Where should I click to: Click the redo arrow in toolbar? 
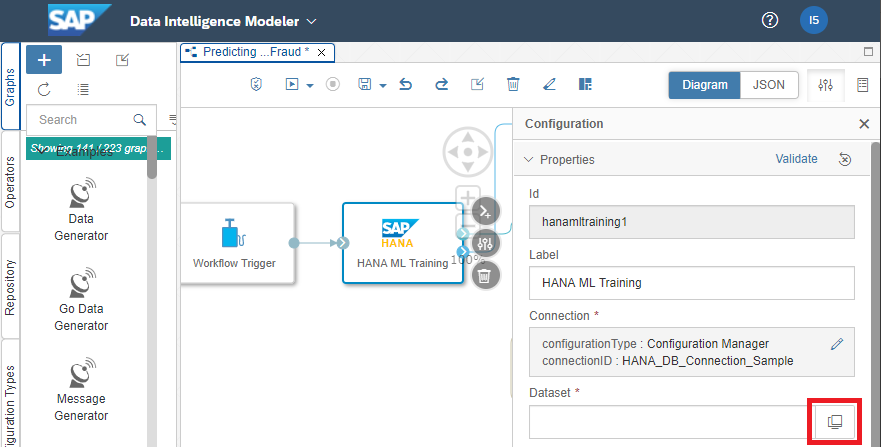pyautogui.click(x=441, y=85)
